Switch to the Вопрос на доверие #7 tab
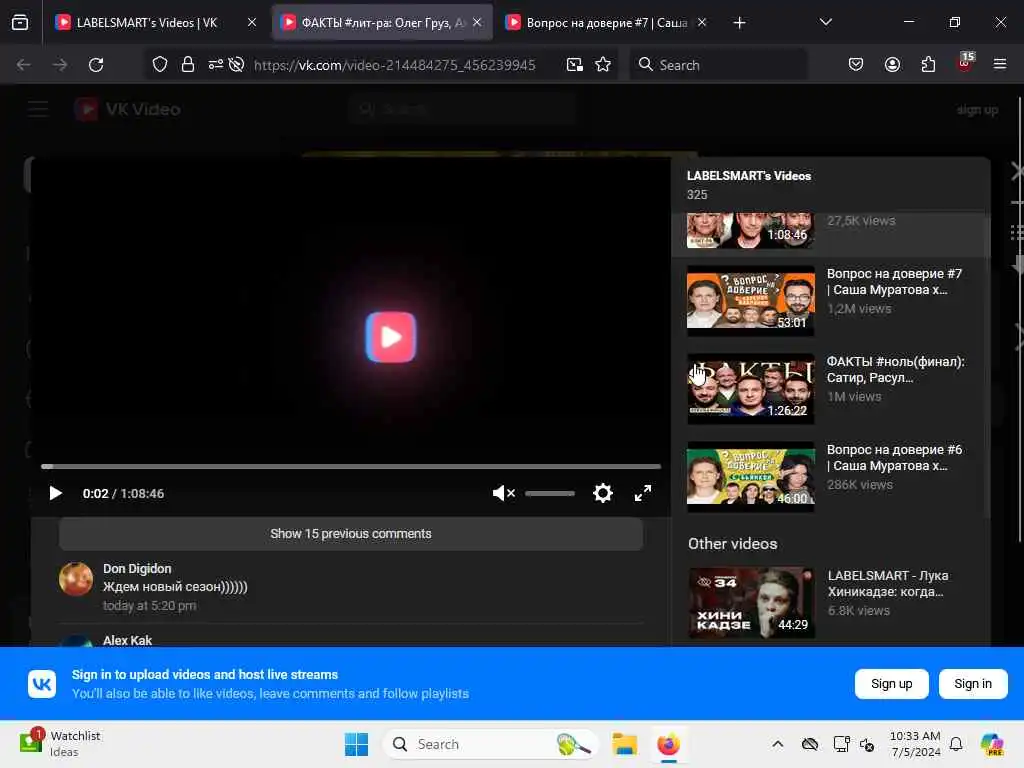Screen dimensions: 1024x768 pyautogui.click(x=606, y=22)
